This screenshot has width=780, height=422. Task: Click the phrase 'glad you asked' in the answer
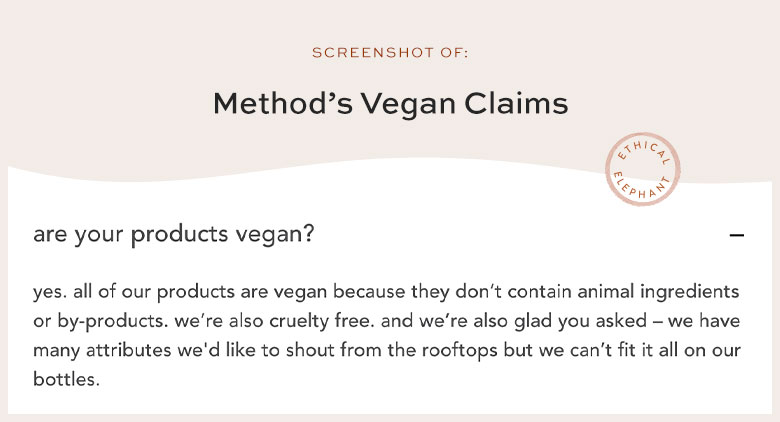tap(581, 321)
